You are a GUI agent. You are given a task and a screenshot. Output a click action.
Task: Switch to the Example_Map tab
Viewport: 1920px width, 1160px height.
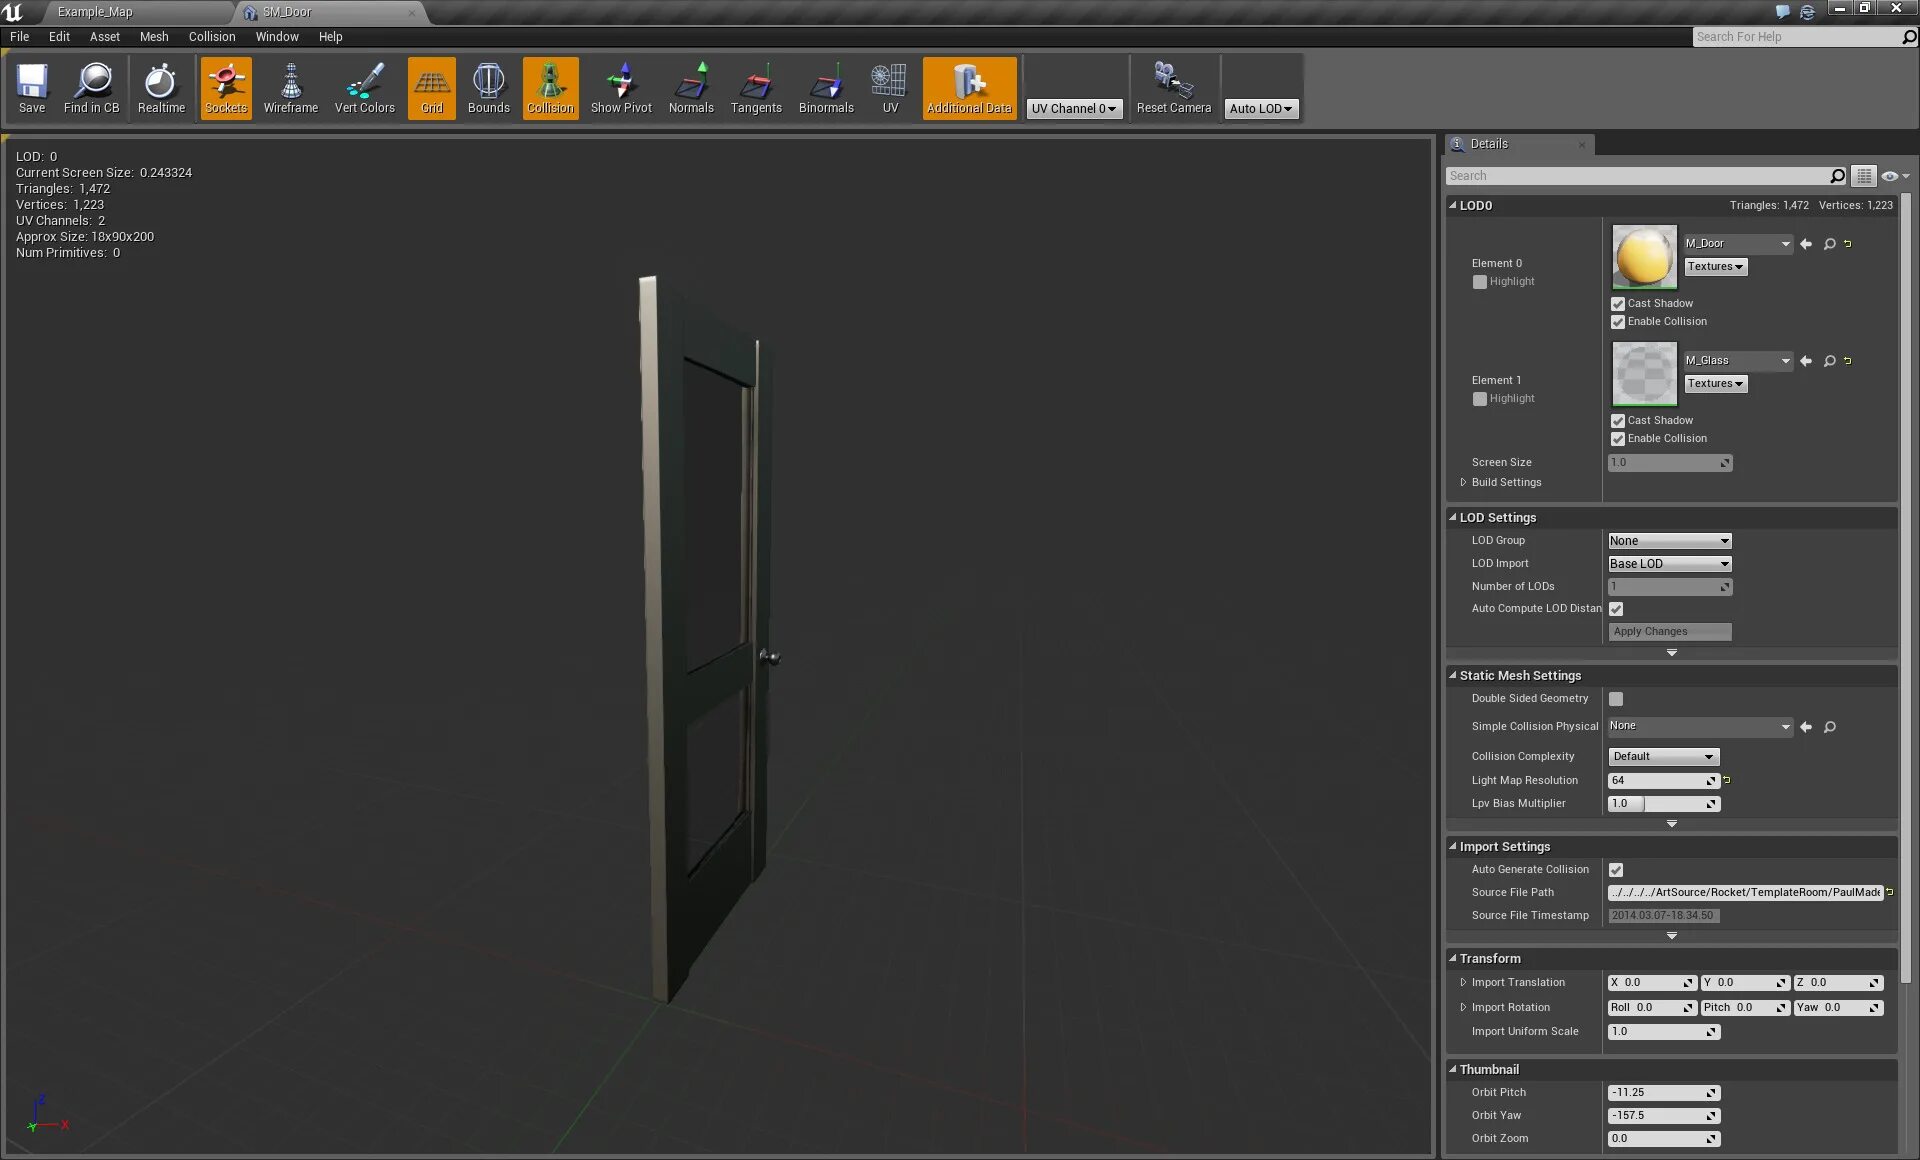tap(95, 12)
